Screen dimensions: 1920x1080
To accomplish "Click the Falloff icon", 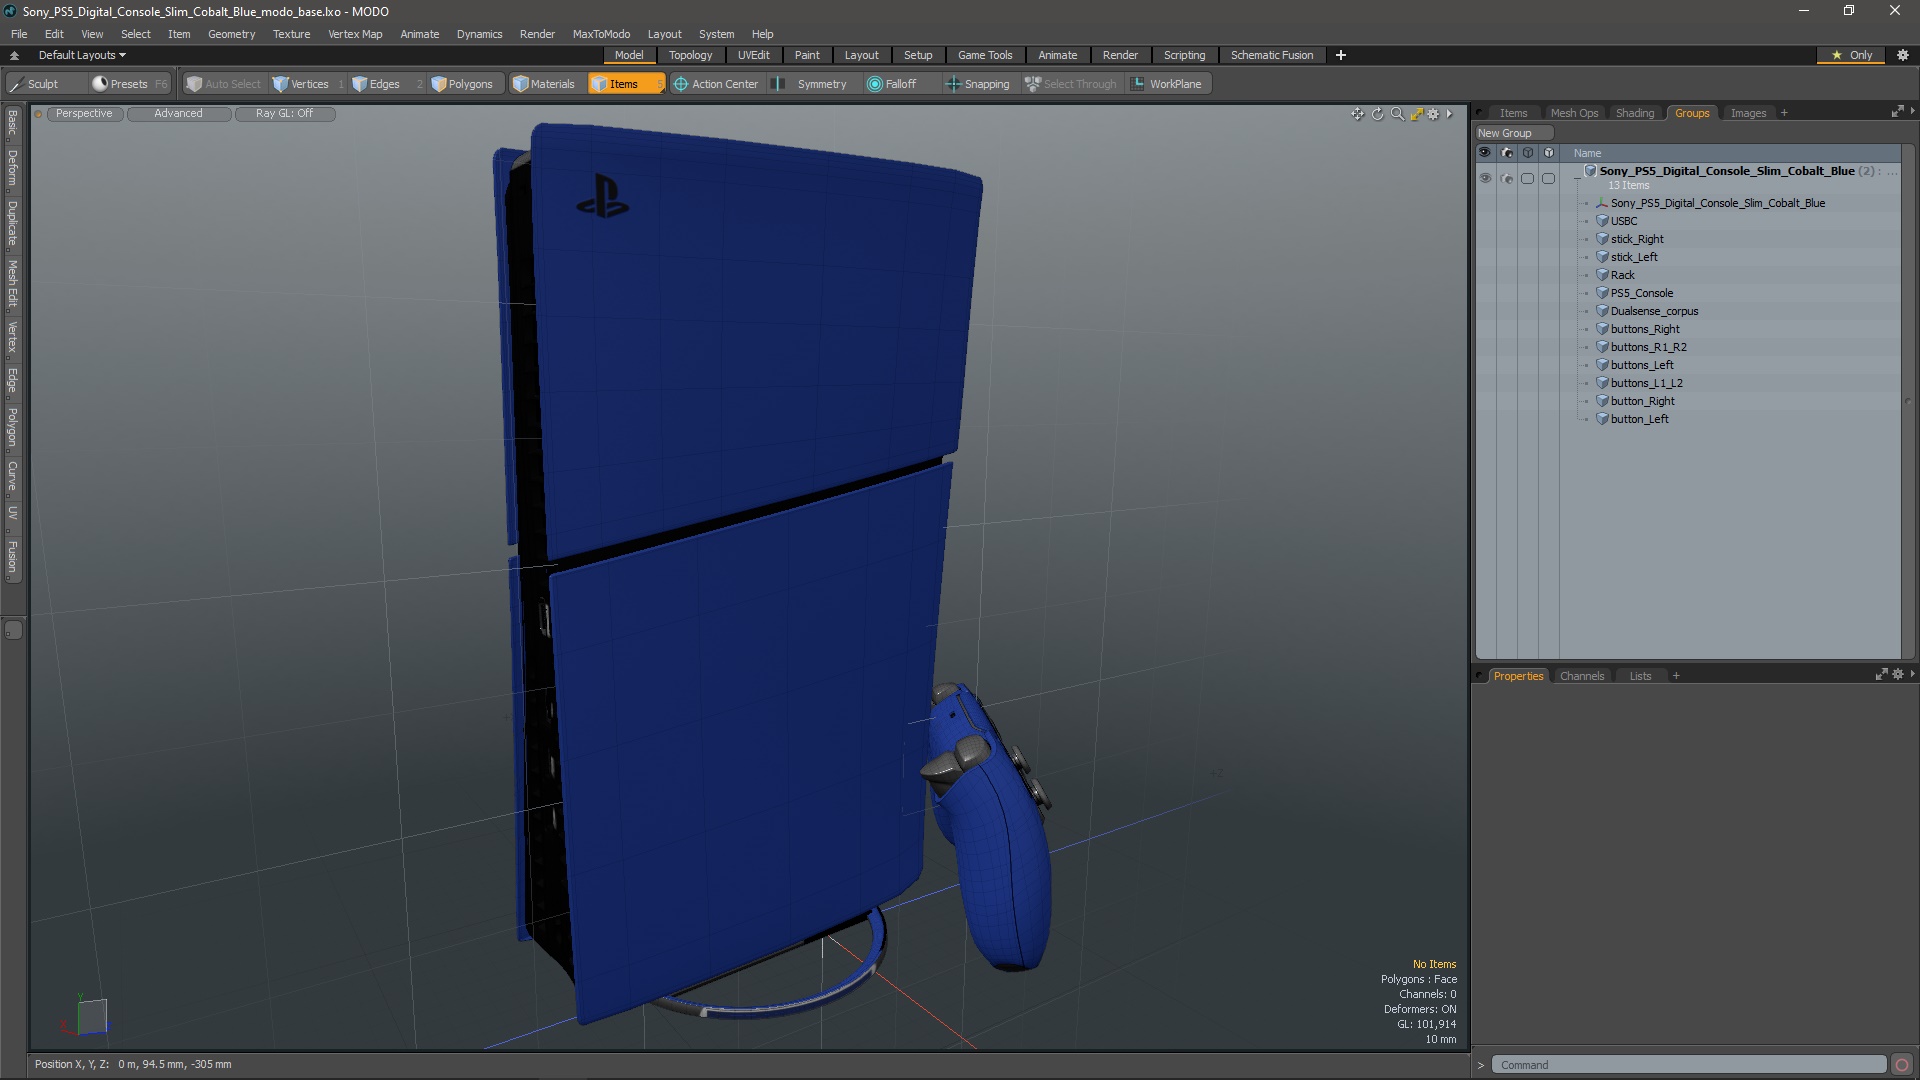I will click(875, 84).
